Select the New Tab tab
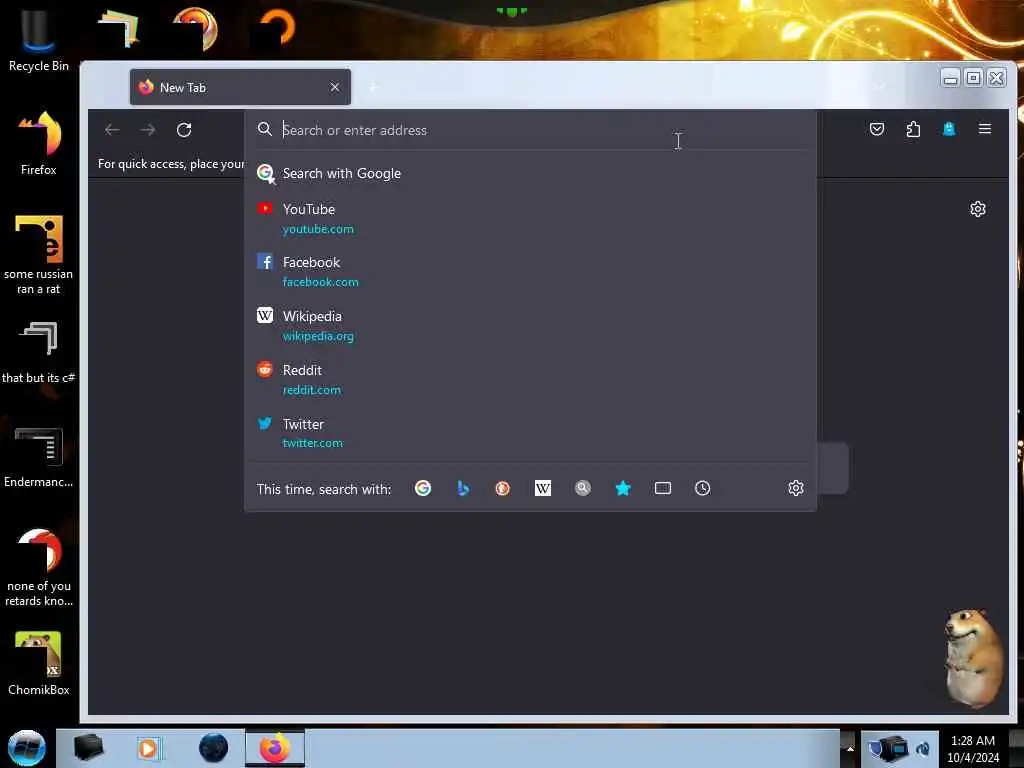Viewport: 1024px width, 768px height. (x=240, y=87)
